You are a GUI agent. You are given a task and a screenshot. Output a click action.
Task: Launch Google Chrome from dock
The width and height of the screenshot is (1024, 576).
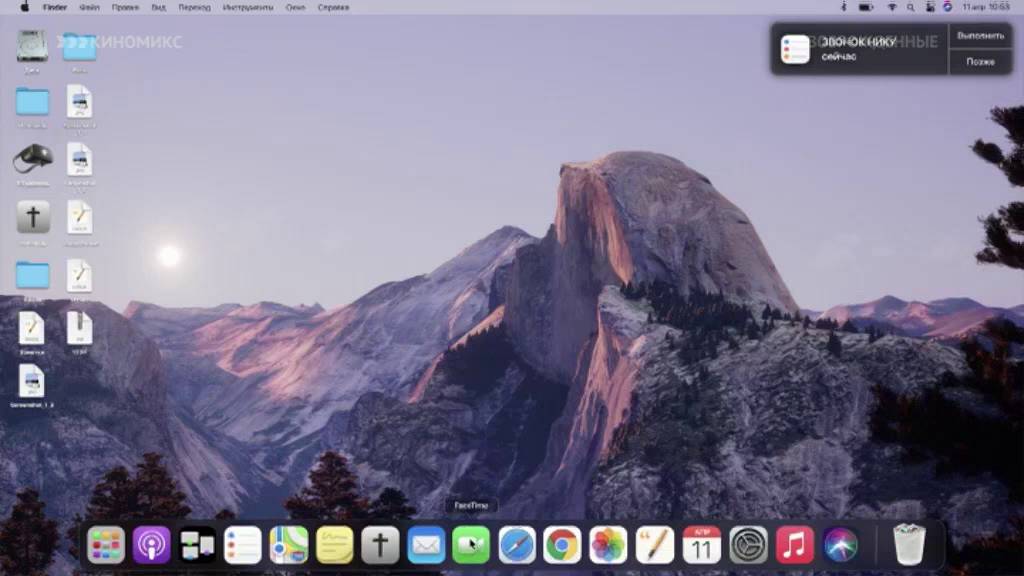click(562, 545)
